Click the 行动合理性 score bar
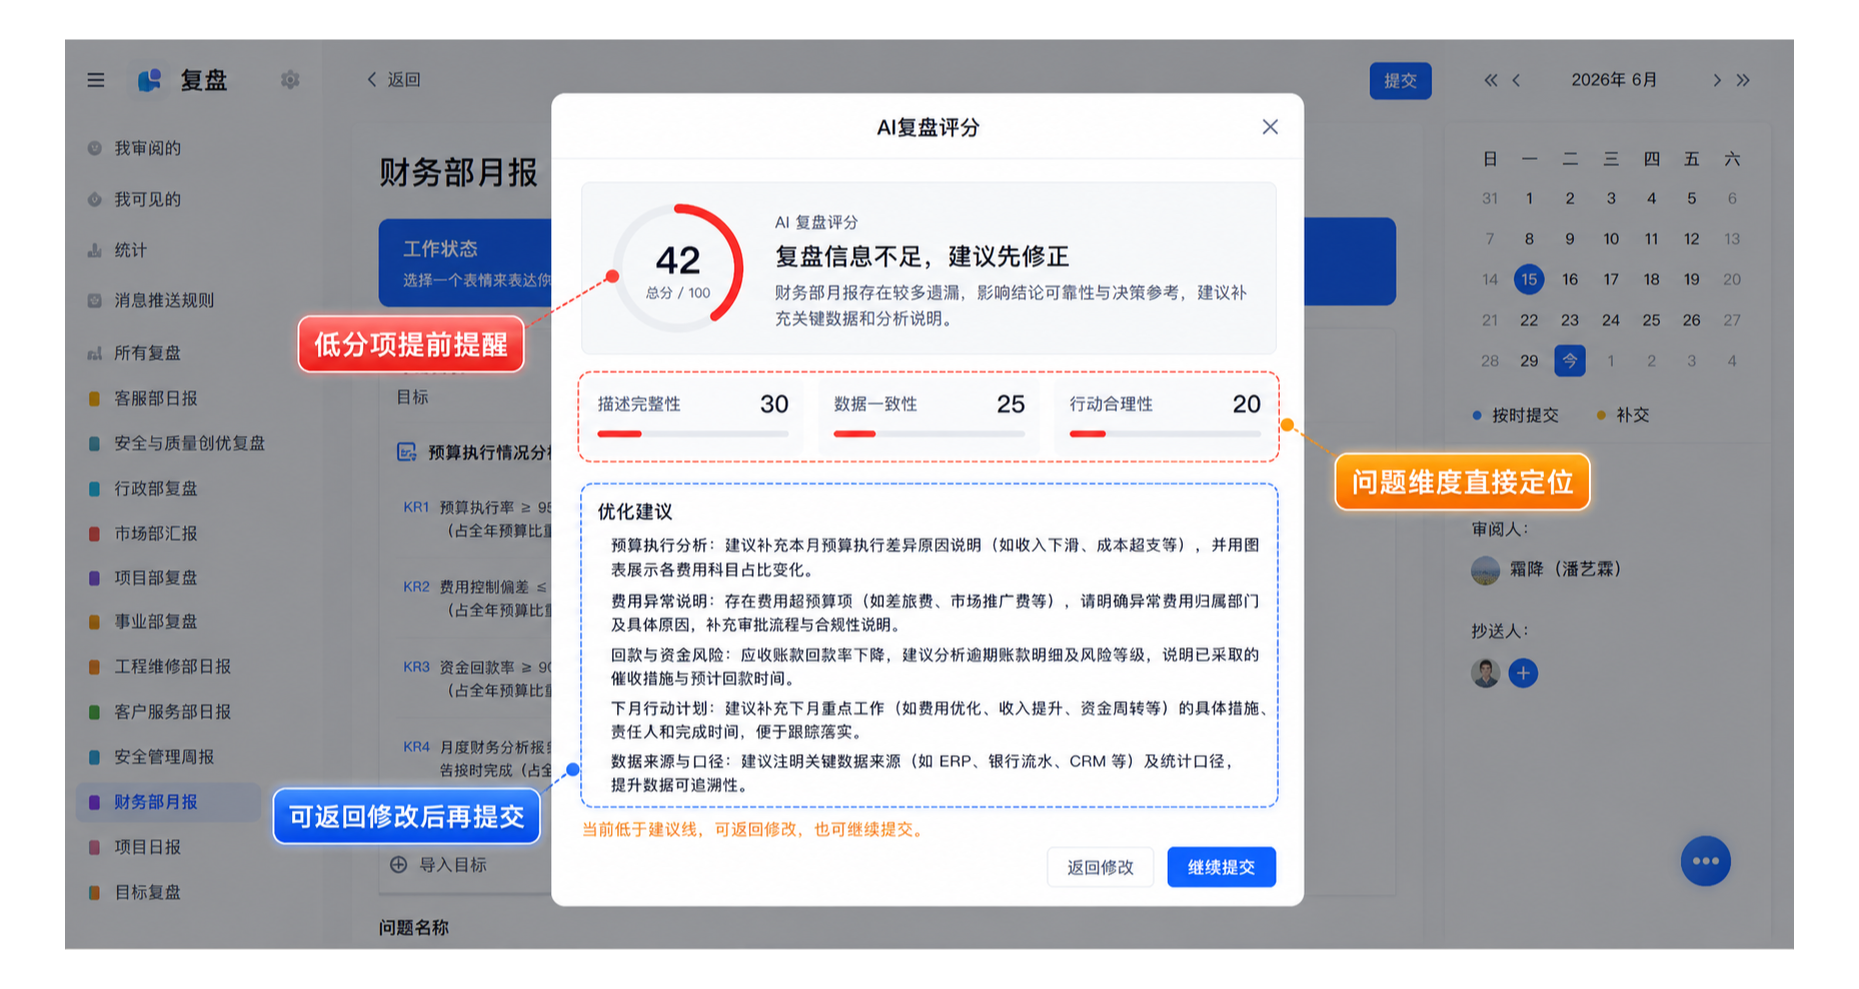Image resolution: width=1859 pixels, height=989 pixels. tap(1165, 434)
